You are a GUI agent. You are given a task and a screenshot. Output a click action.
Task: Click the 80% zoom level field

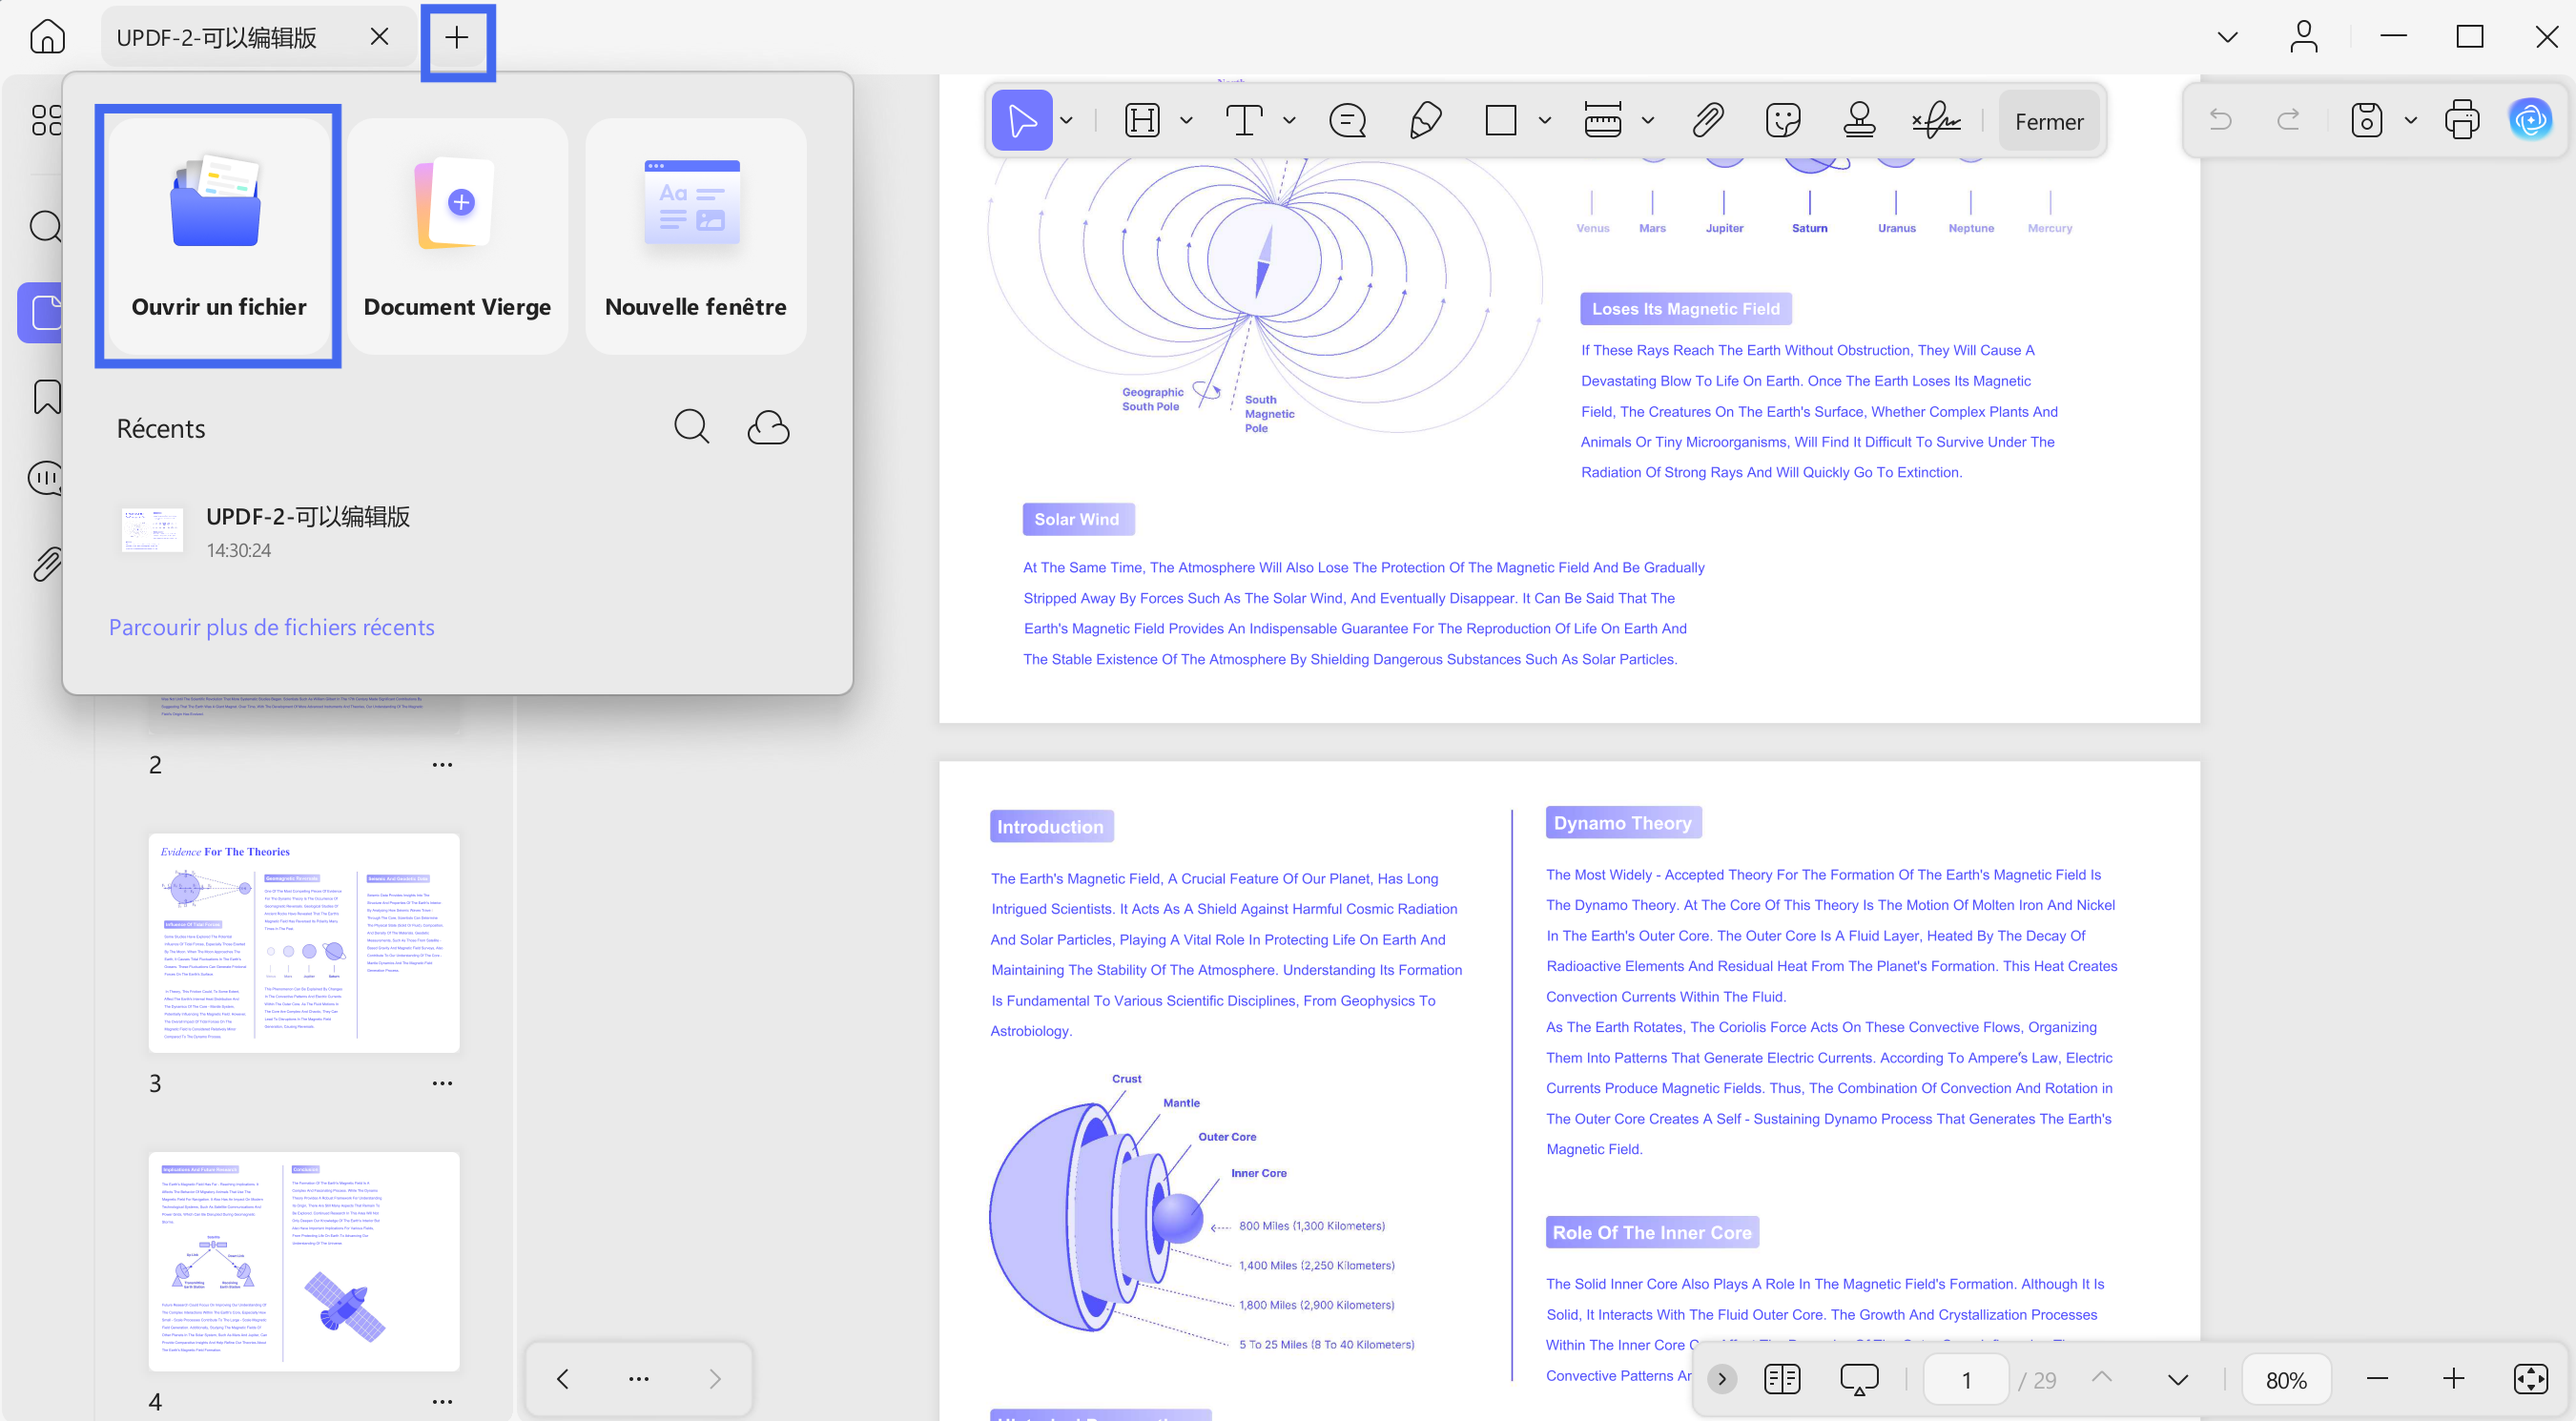pos(2286,1380)
